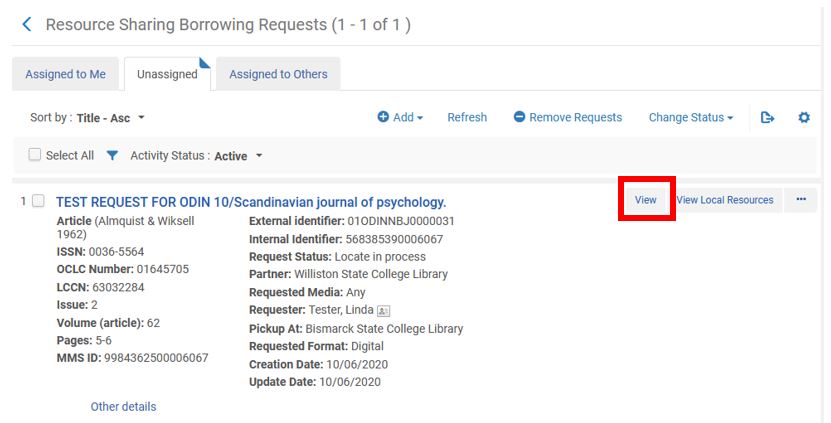
Task: Select the Unassigned tab
Action: pyautogui.click(x=167, y=74)
